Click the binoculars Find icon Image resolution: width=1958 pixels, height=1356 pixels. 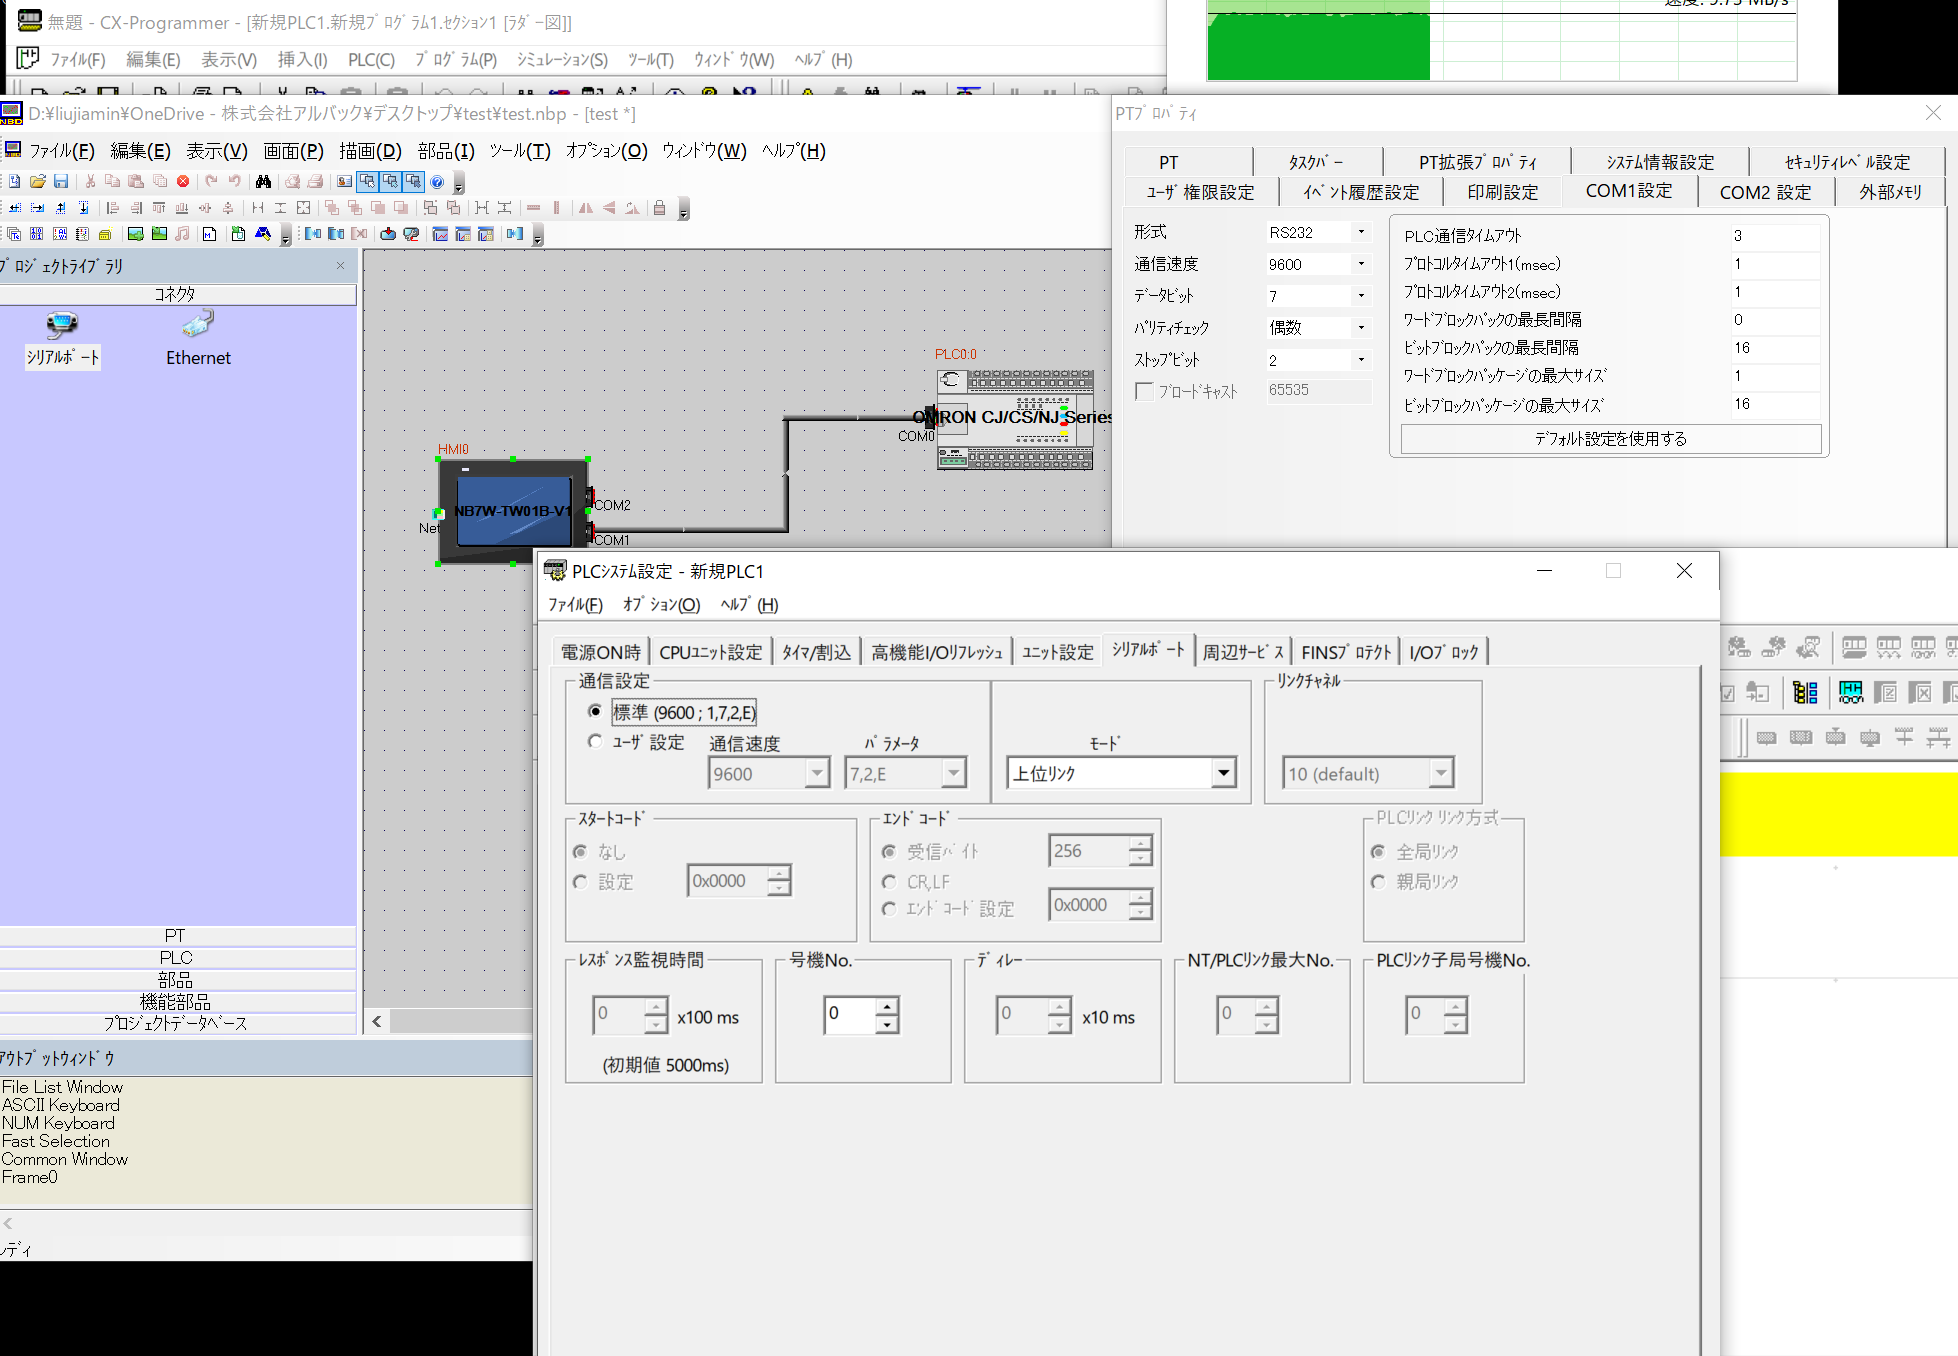pos(263,181)
